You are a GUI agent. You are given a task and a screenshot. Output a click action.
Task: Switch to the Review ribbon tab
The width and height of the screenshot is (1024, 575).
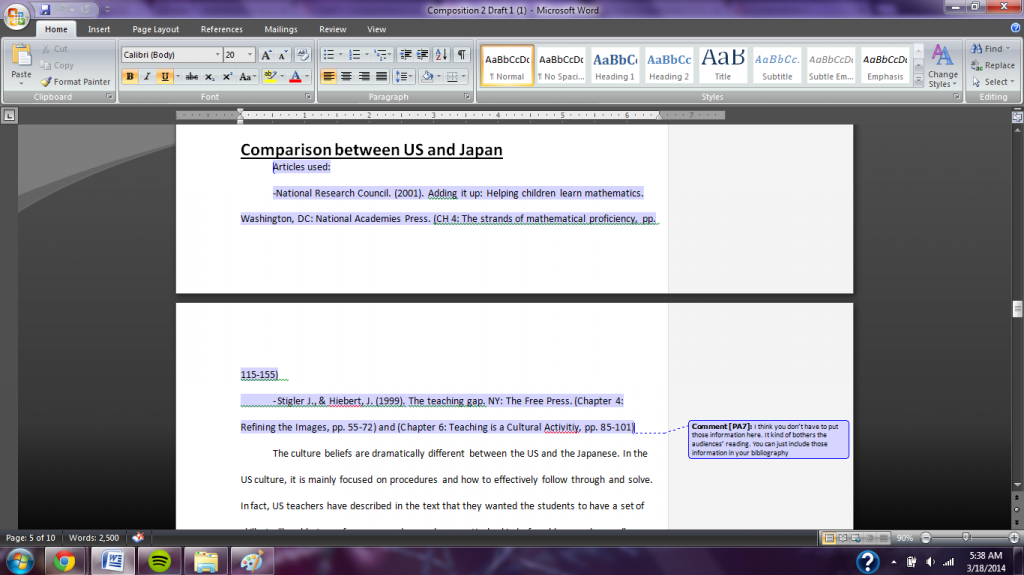point(332,30)
